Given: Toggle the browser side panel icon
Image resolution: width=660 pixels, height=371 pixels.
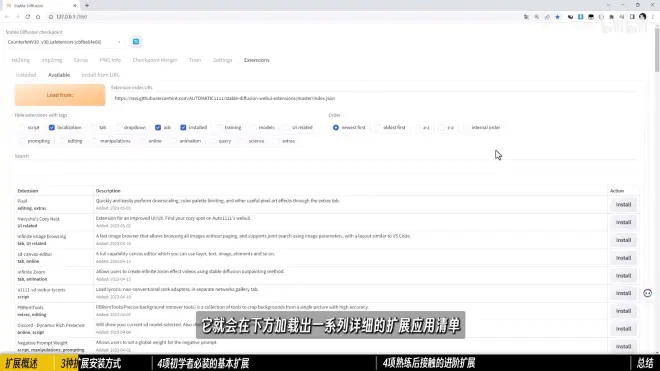Looking at the screenshot, I should pos(632,17).
